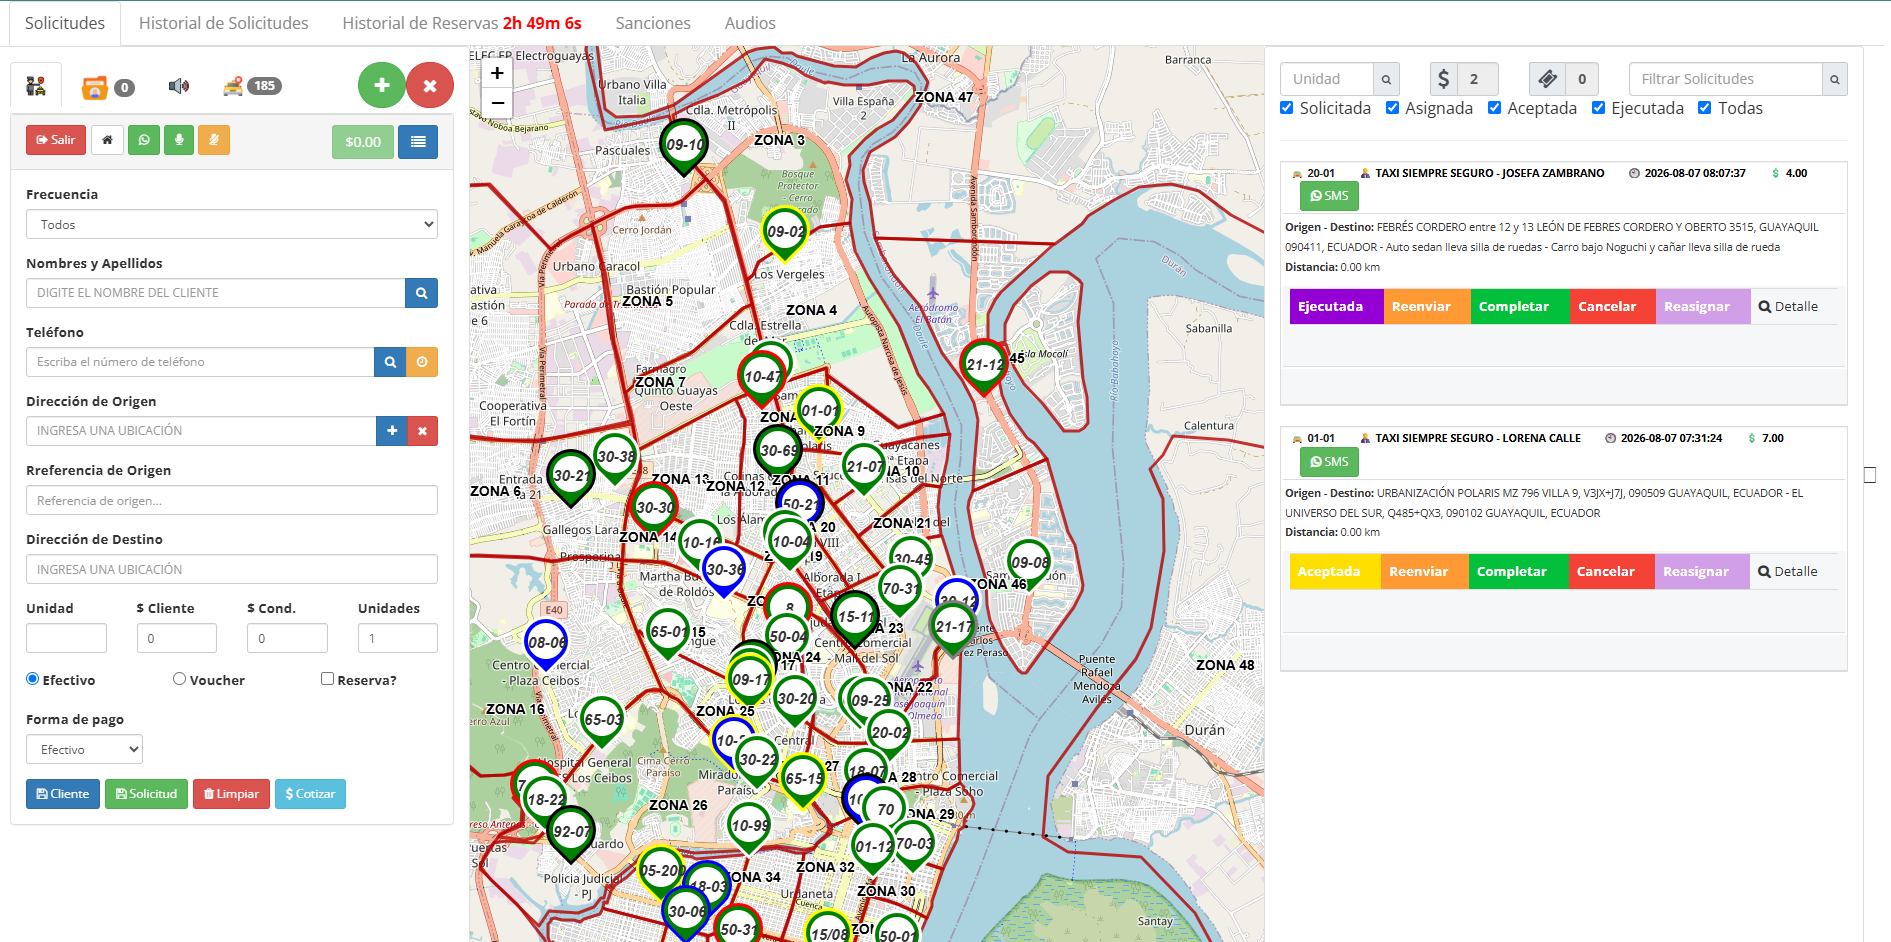This screenshot has height=942, width=1891.
Task: Open the Audios tab
Action: [x=750, y=23]
